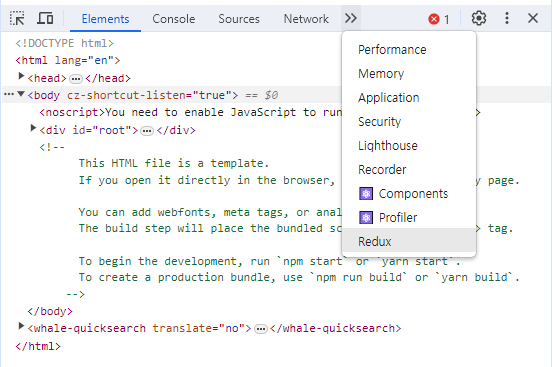Viewport: 552px width, 367px height.
Task: Select Redux in the overflow menu
Action: click(409, 241)
